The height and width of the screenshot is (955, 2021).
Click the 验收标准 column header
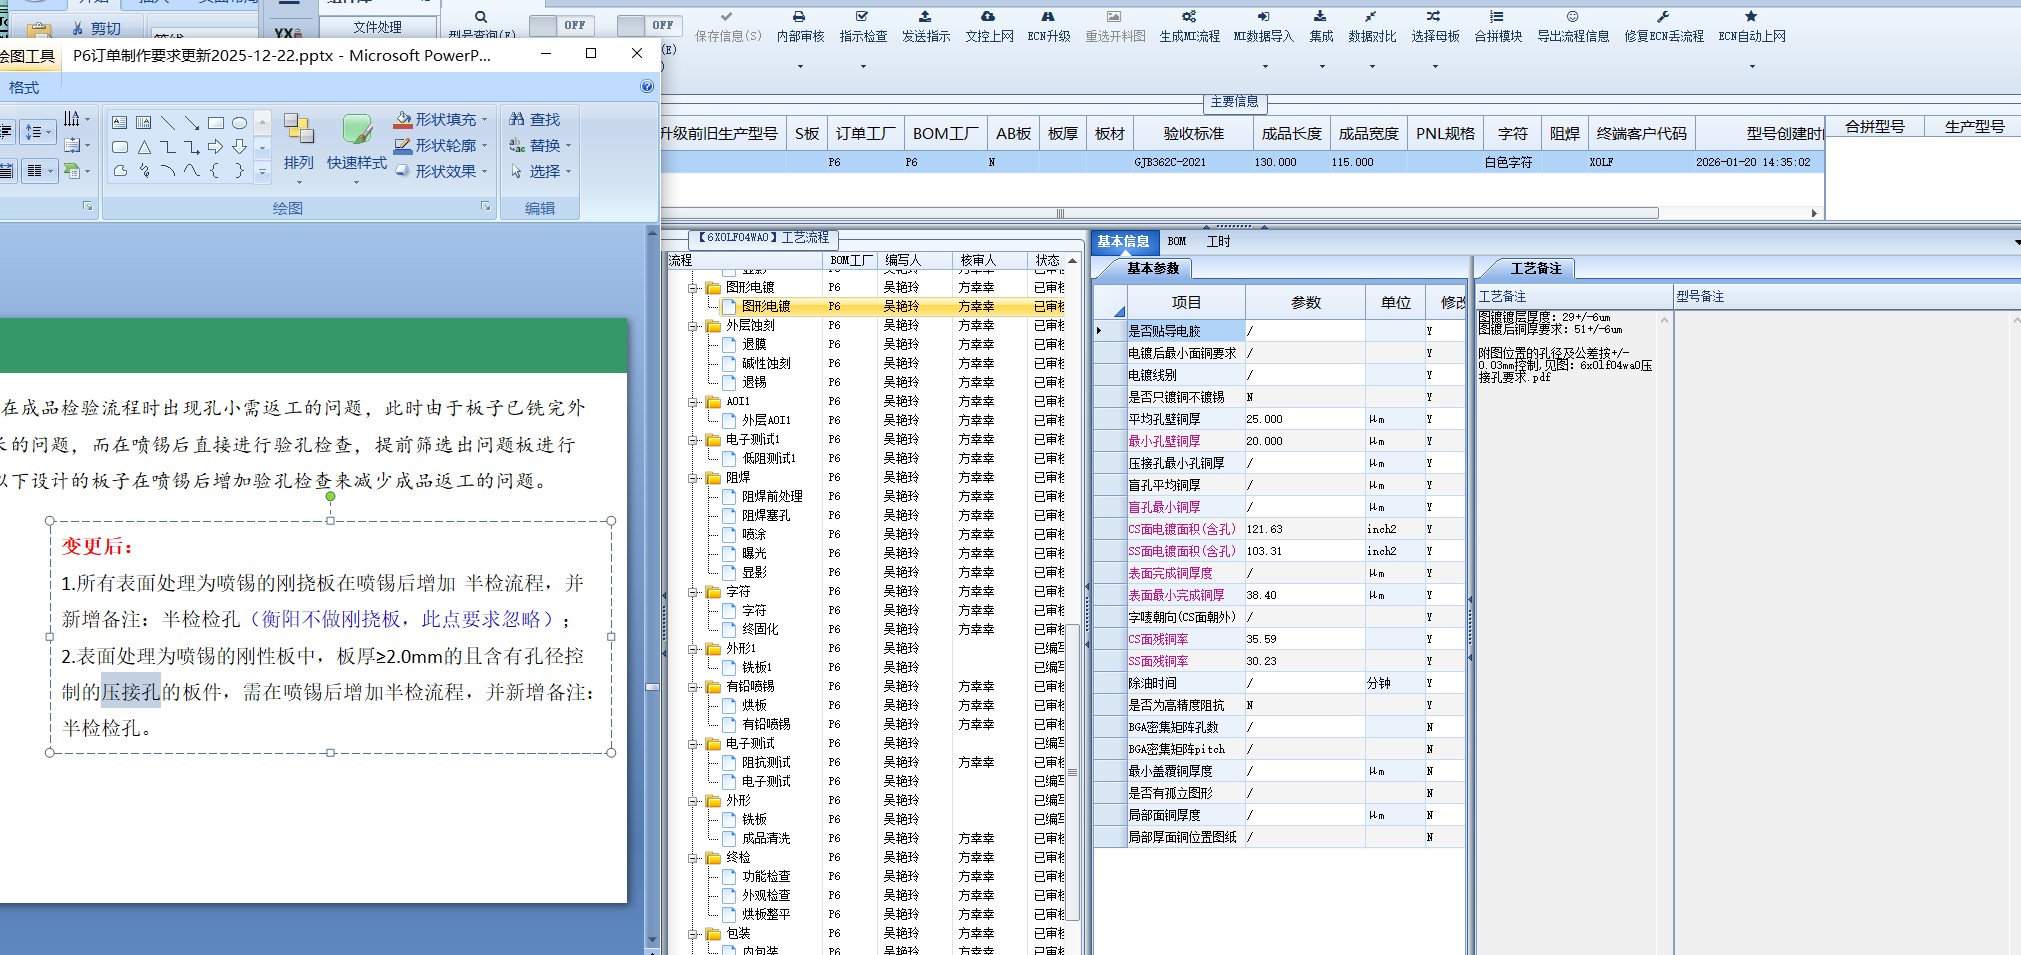pos(1193,134)
